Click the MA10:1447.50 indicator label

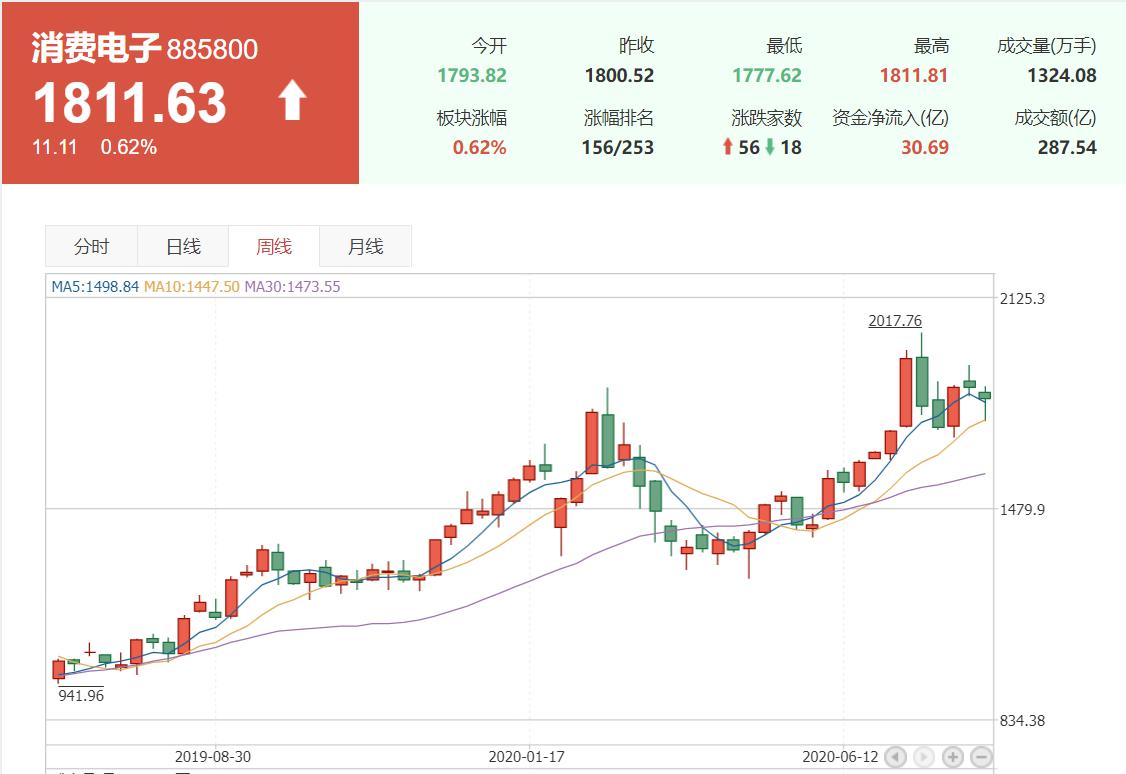(192, 286)
